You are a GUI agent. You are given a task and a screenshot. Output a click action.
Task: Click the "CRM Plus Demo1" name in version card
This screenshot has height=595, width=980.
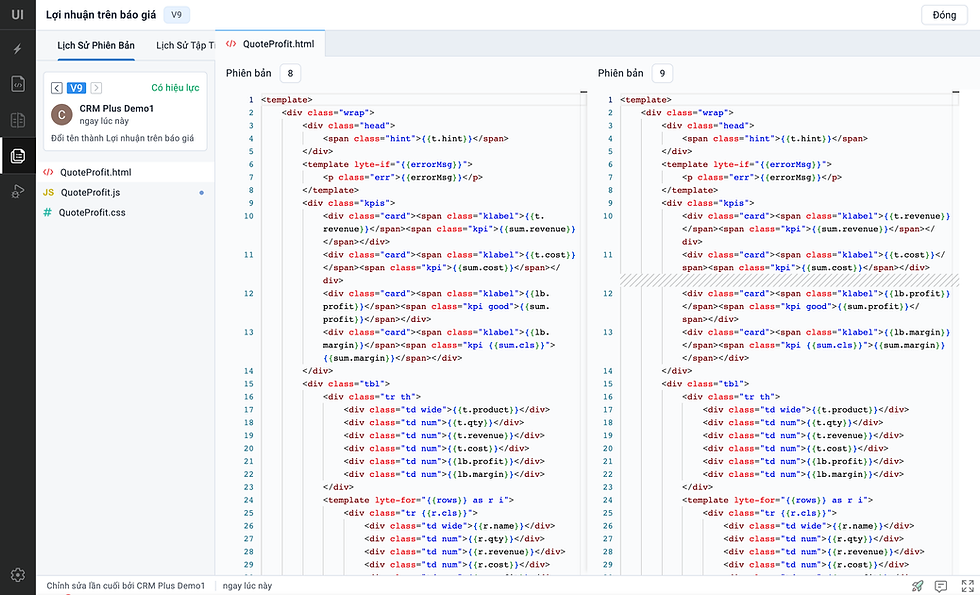(116, 109)
